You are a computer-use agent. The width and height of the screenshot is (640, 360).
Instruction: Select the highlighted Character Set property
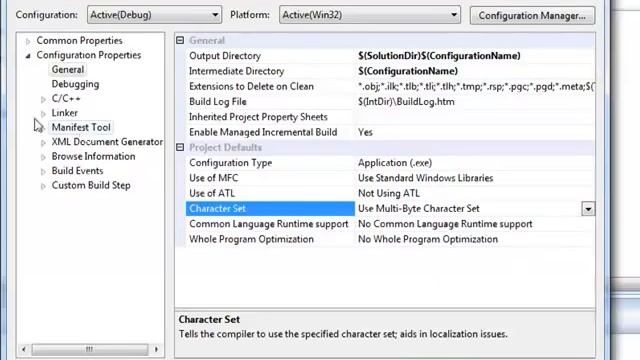coord(270,209)
